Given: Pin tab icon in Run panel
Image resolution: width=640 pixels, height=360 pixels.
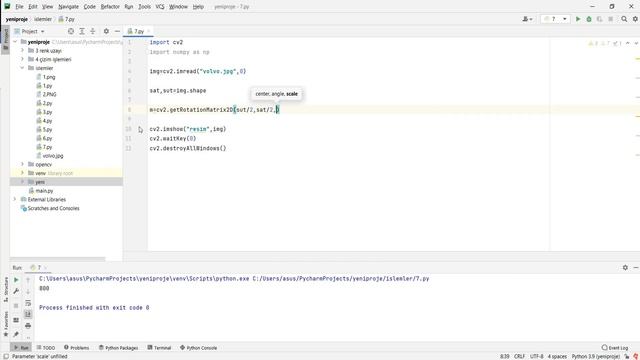Looking at the screenshot, I should pyautogui.click(x=16, y=334).
